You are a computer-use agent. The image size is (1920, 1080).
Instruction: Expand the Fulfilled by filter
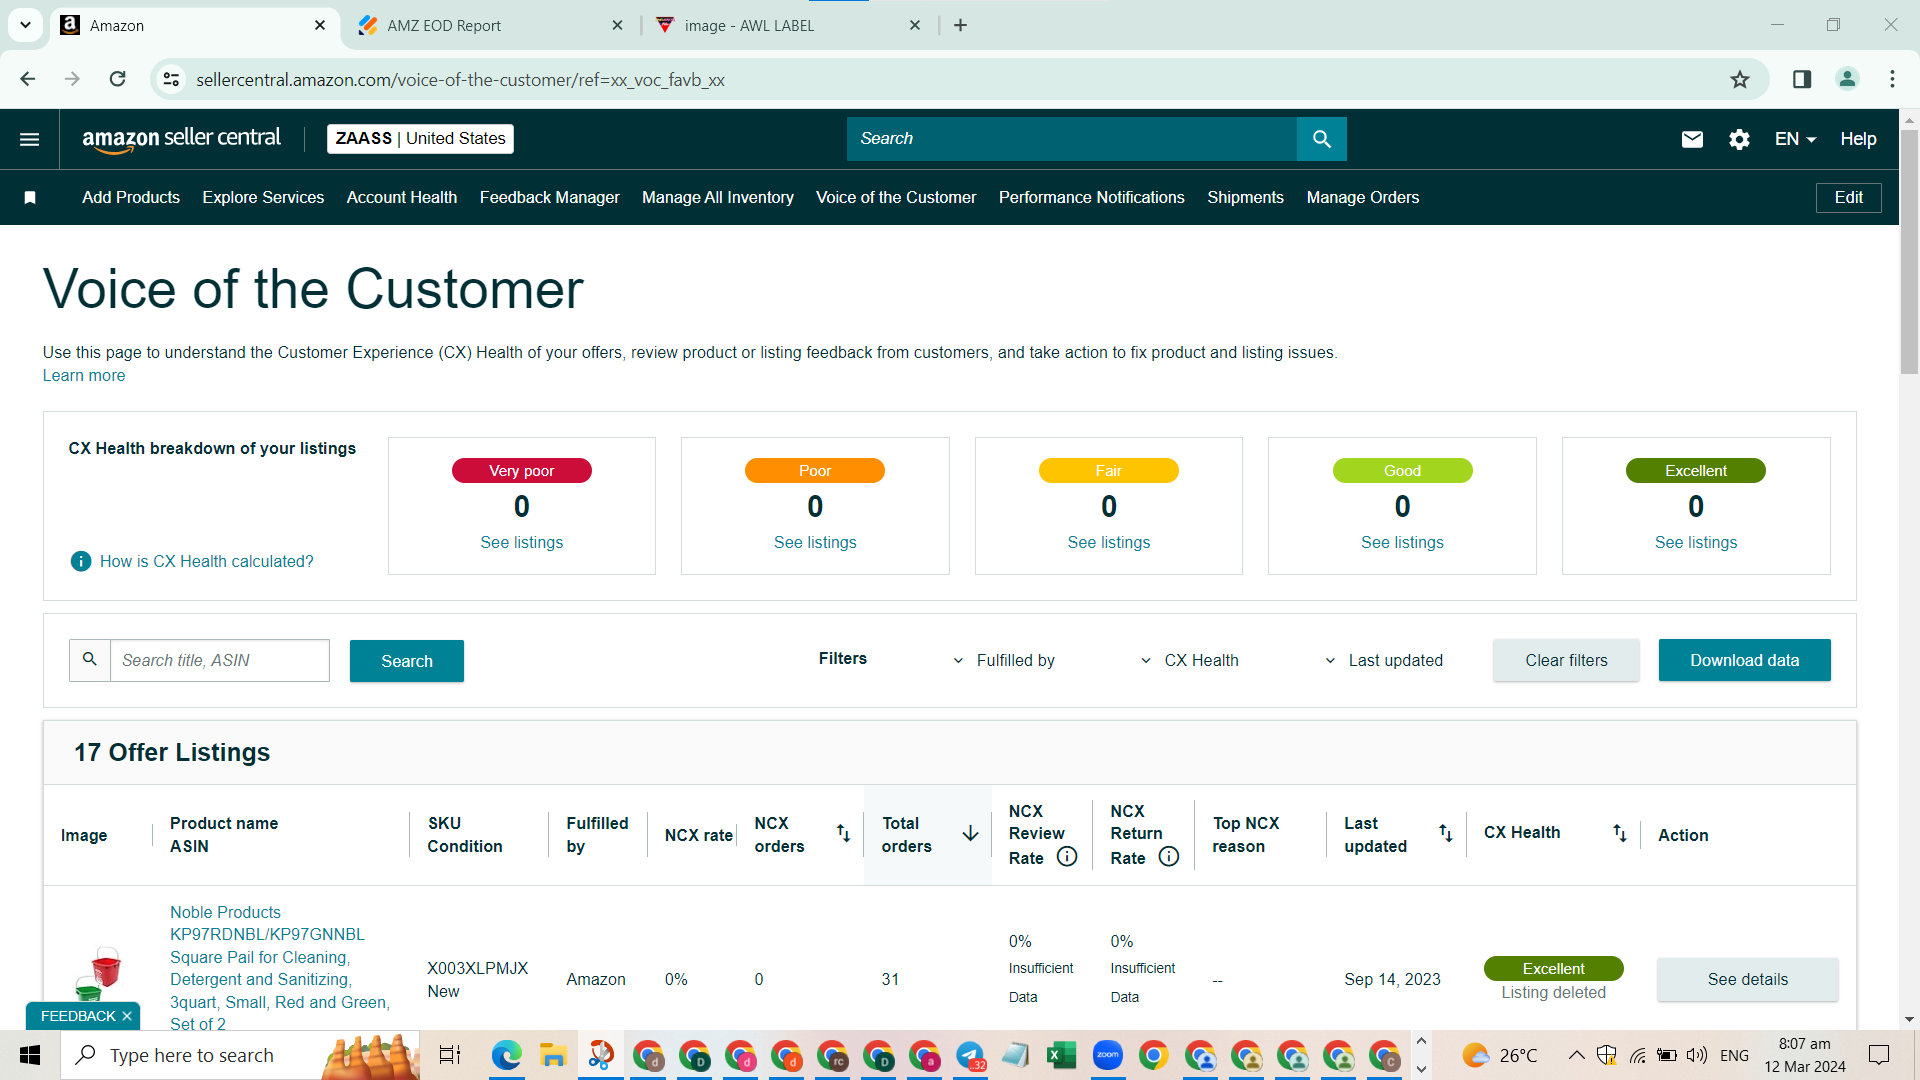point(1005,660)
